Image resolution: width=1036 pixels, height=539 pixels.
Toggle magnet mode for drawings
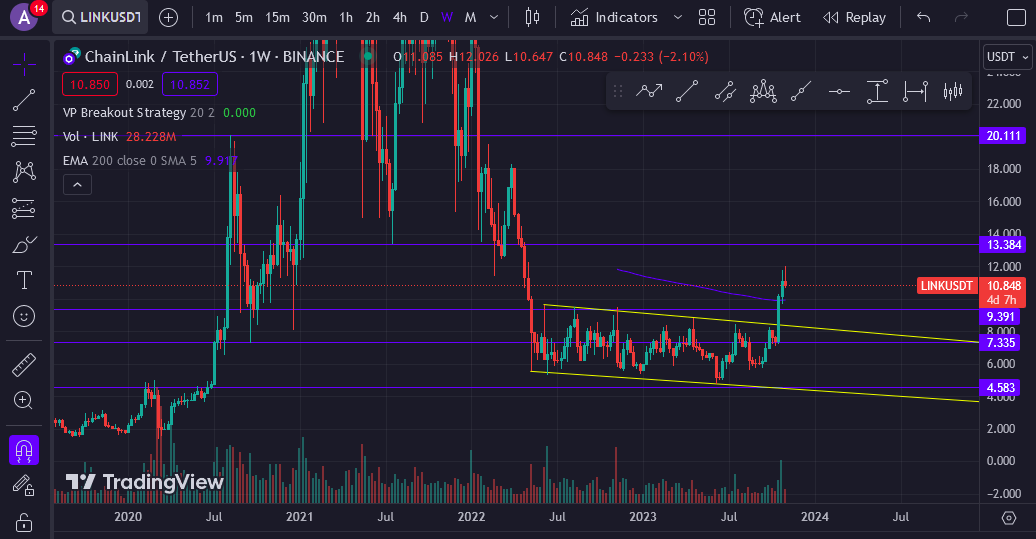pos(24,450)
